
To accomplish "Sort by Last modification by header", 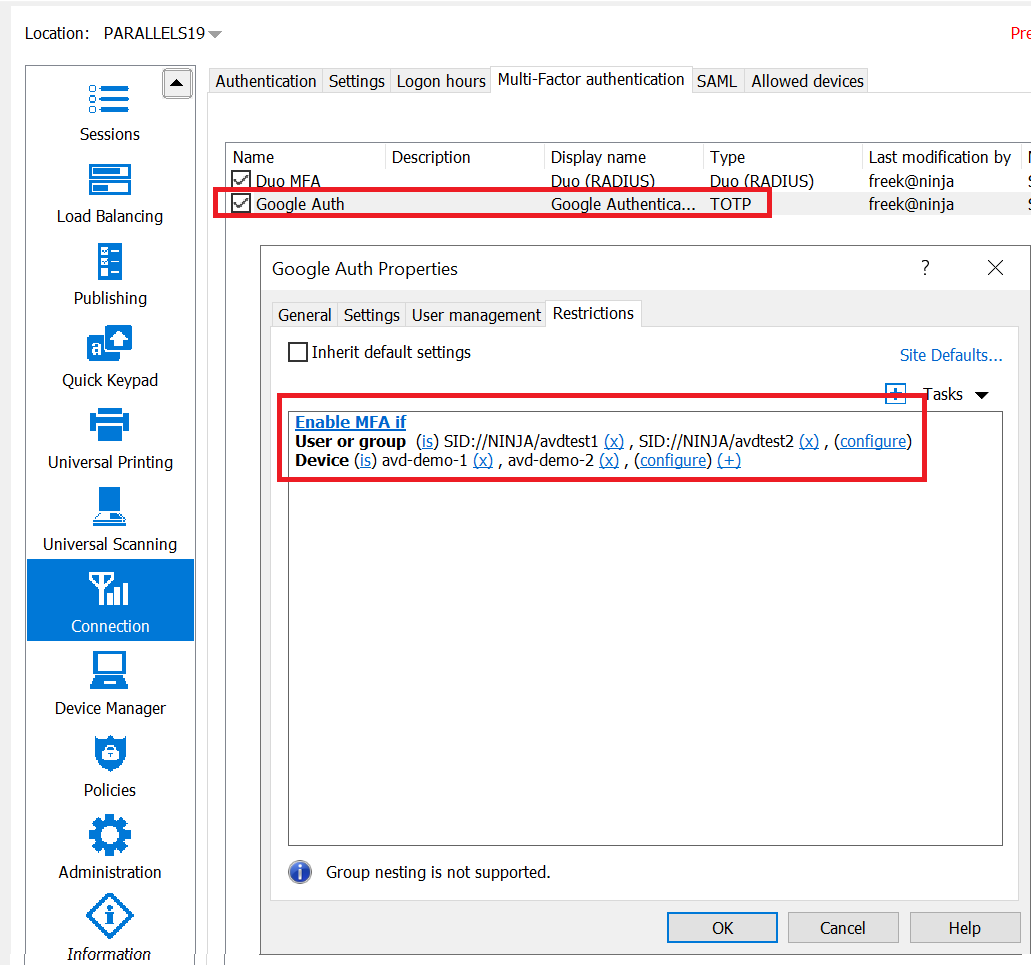I will click(x=942, y=157).
